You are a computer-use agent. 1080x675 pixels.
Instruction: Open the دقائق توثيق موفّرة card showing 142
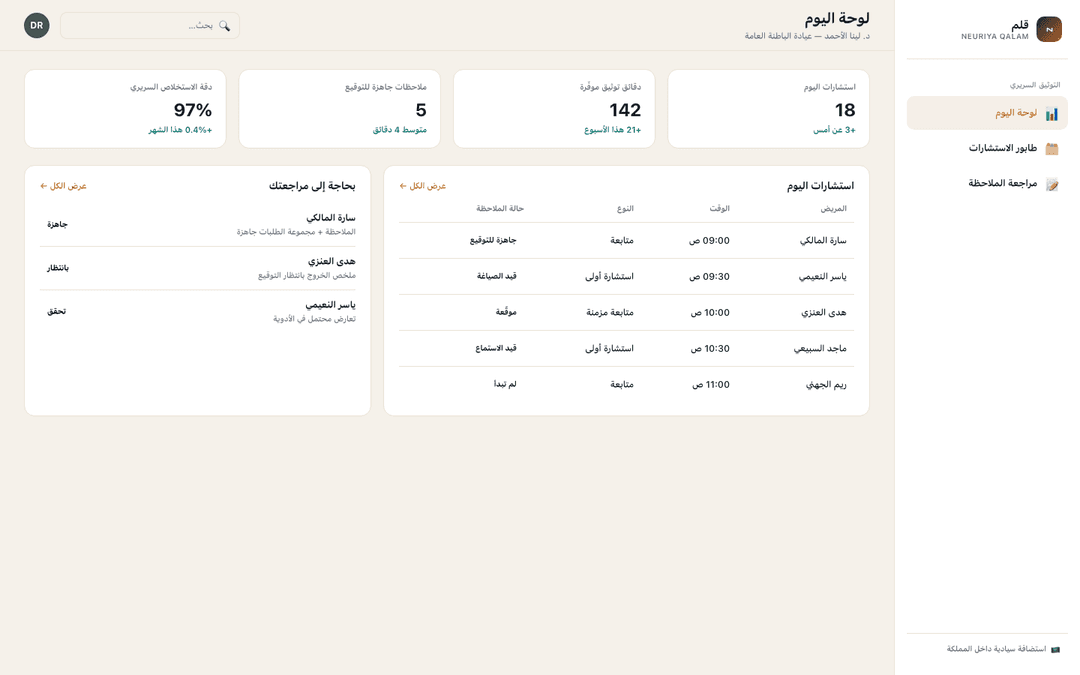554,108
